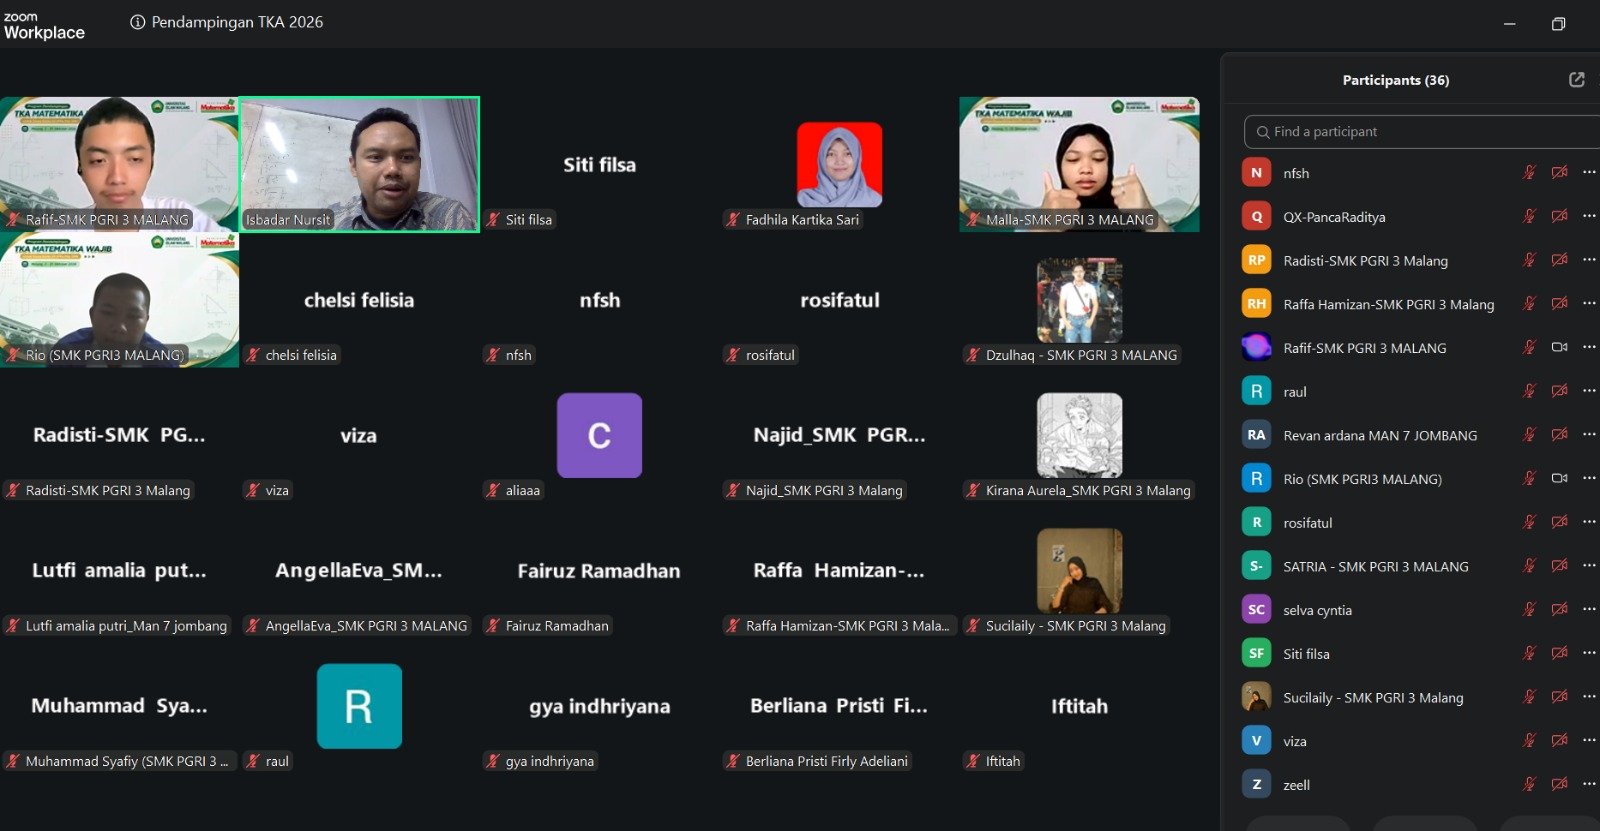Click the muted mic icon for selva cyntia
This screenshot has width=1600, height=831.
click(1529, 609)
